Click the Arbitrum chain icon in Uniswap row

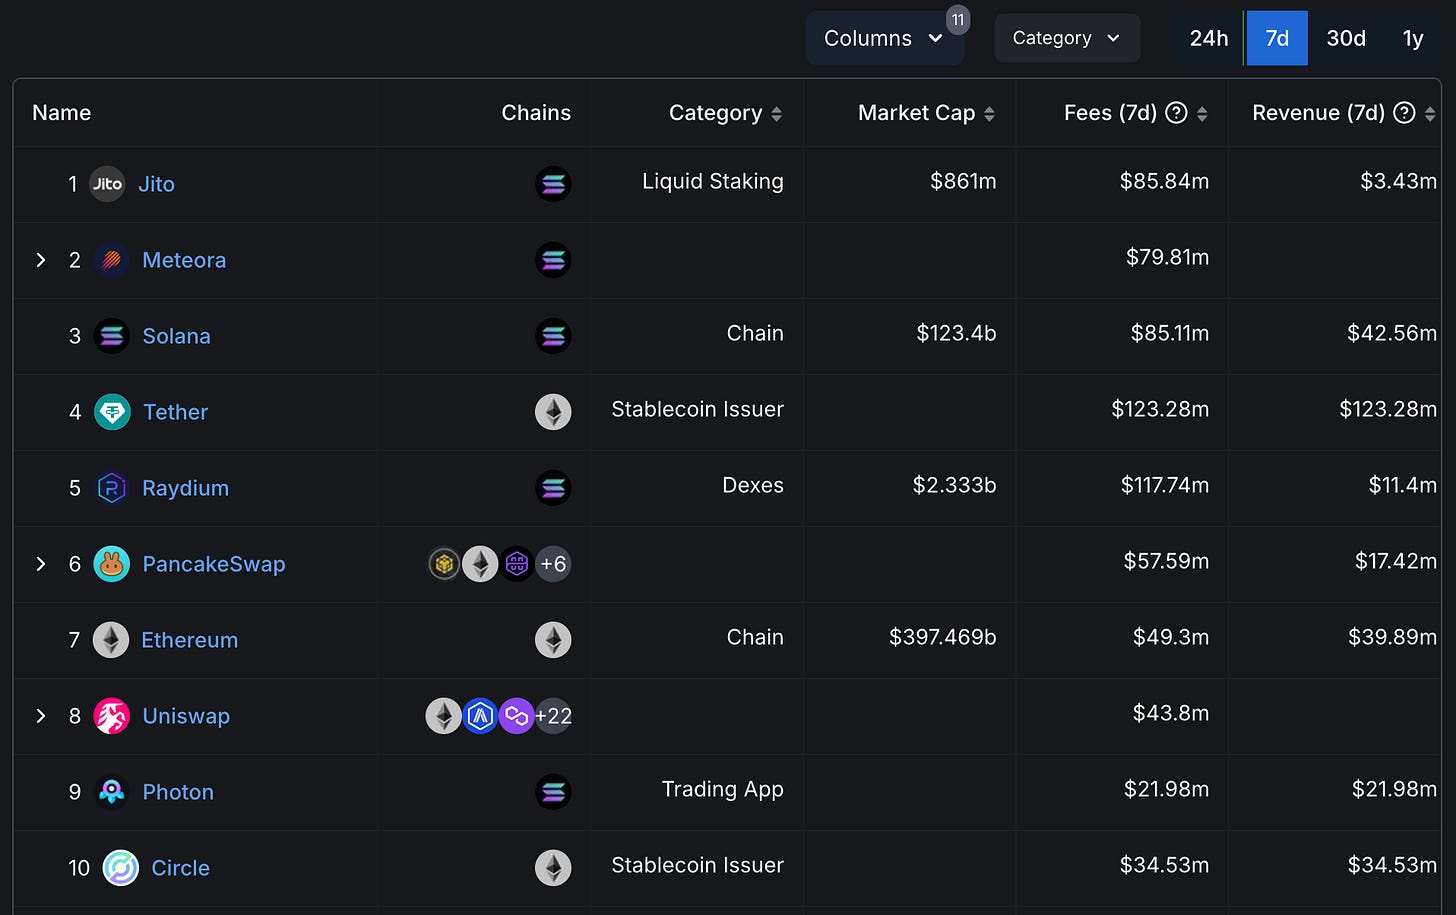point(480,716)
